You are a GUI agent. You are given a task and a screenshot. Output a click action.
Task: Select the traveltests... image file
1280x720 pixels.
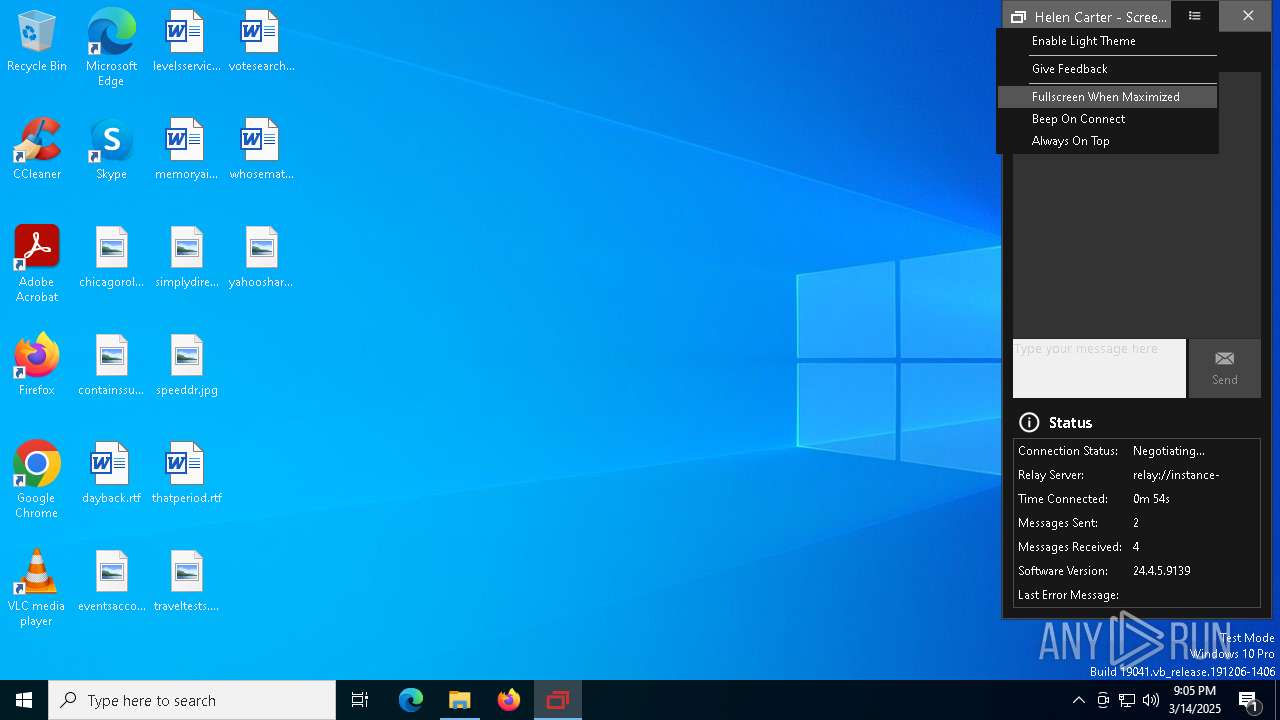tap(186, 581)
